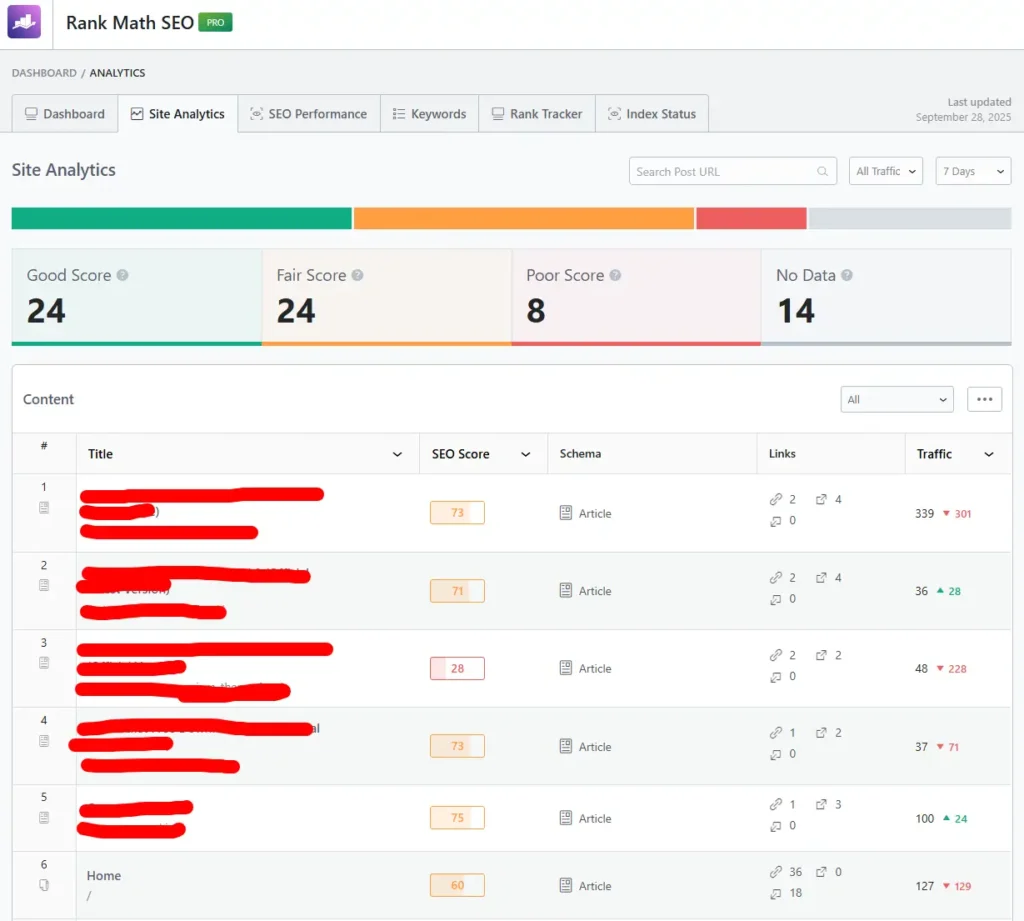The image size is (1024, 921).
Task: Click the internal links icon in row 3
Action: click(776, 655)
